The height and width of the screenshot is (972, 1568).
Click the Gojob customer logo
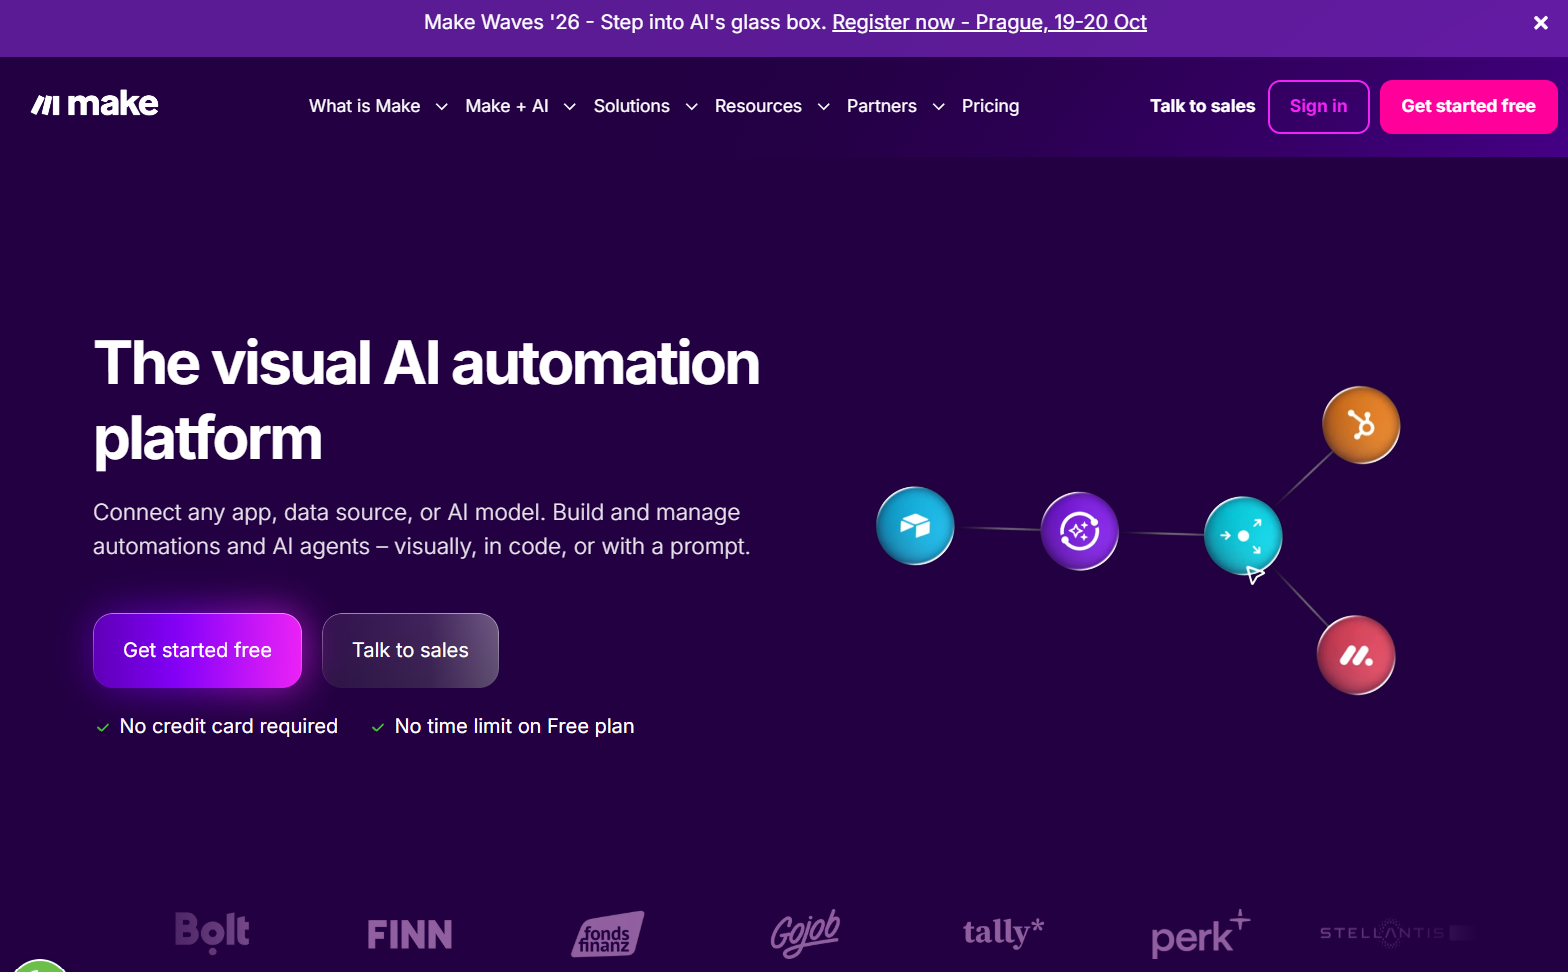point(805,933)
